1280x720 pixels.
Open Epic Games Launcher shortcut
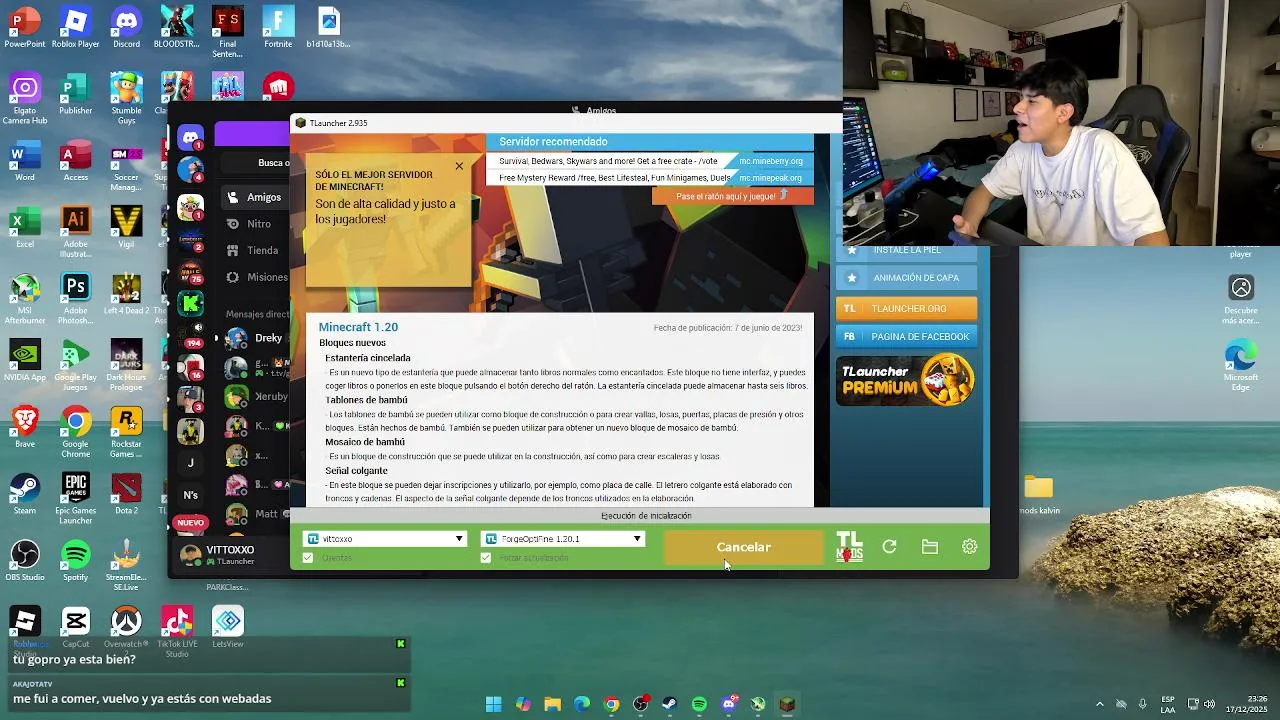click(x=76, y=499)
